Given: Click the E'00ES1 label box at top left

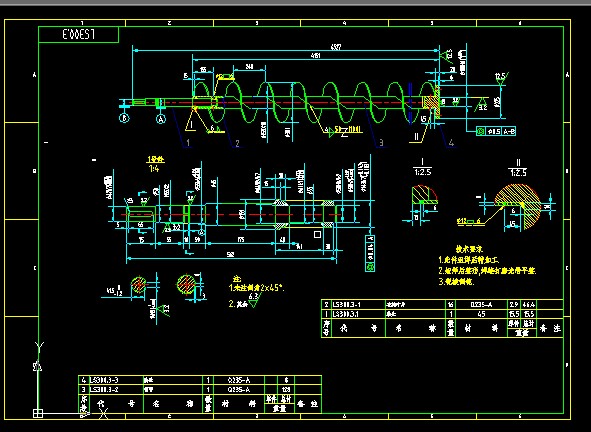Looking at the screenshot, I should coord(78,34).
